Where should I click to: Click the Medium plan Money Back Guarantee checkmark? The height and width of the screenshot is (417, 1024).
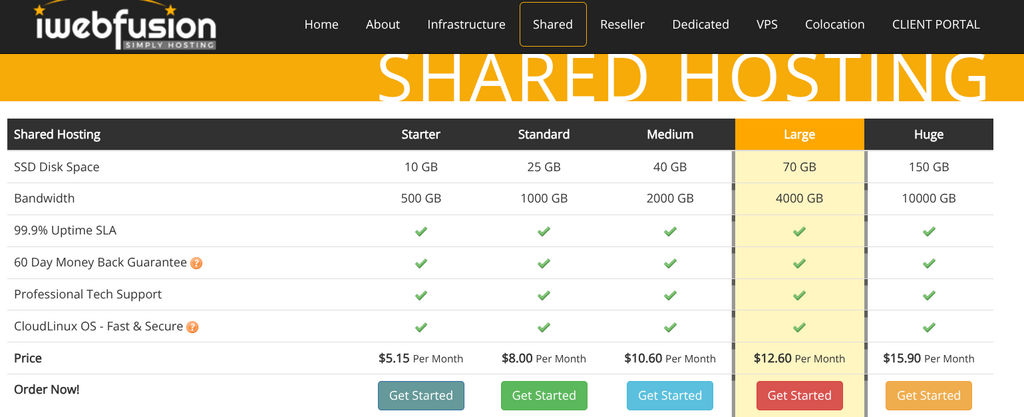pos(670,263)
